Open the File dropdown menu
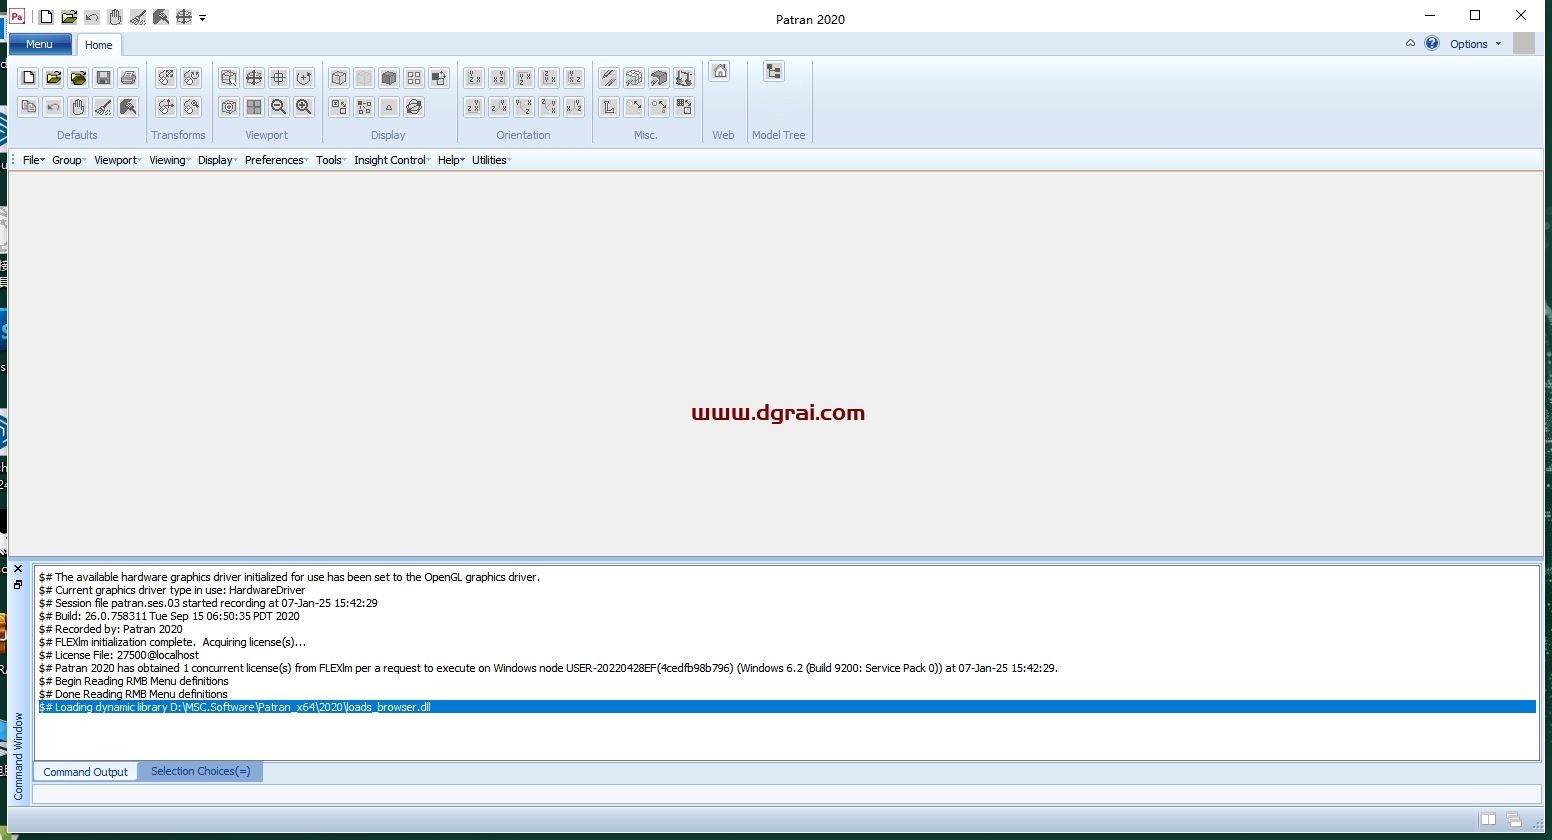Image resolution: width=1552 pixels, height=840 pixels. point(34,160)
